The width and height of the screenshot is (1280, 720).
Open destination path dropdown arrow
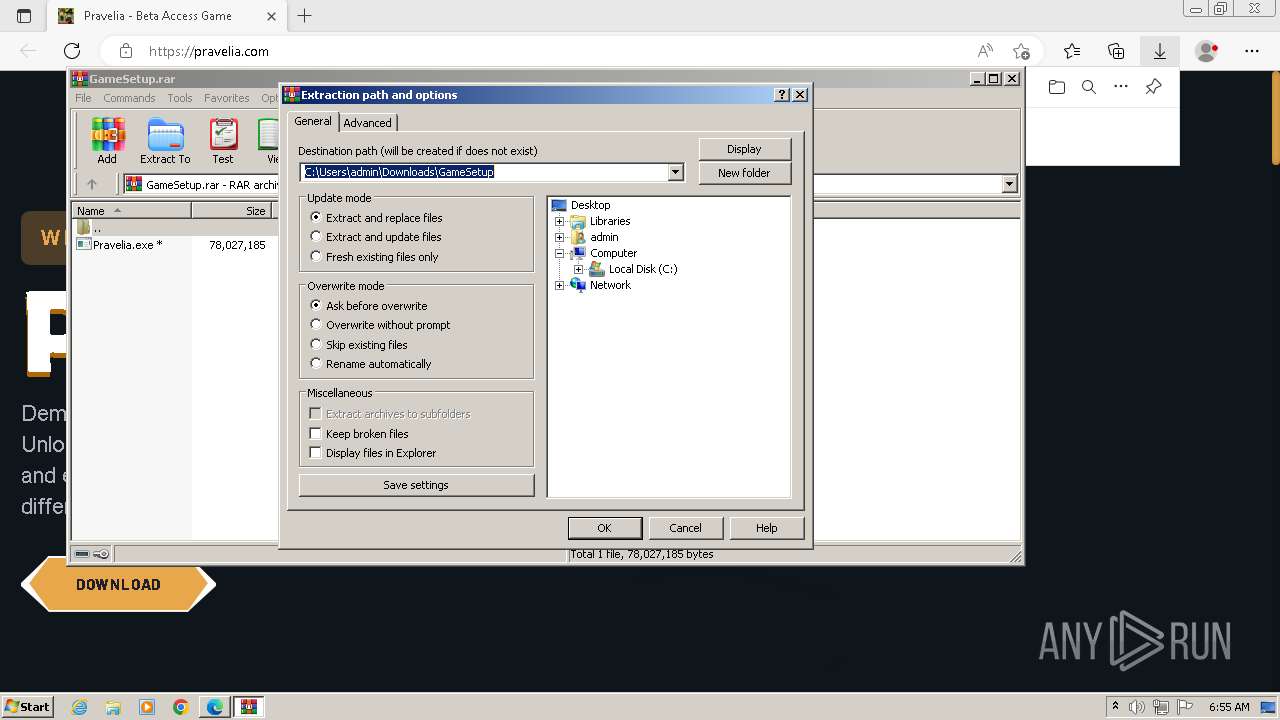[x=676, y=172]
